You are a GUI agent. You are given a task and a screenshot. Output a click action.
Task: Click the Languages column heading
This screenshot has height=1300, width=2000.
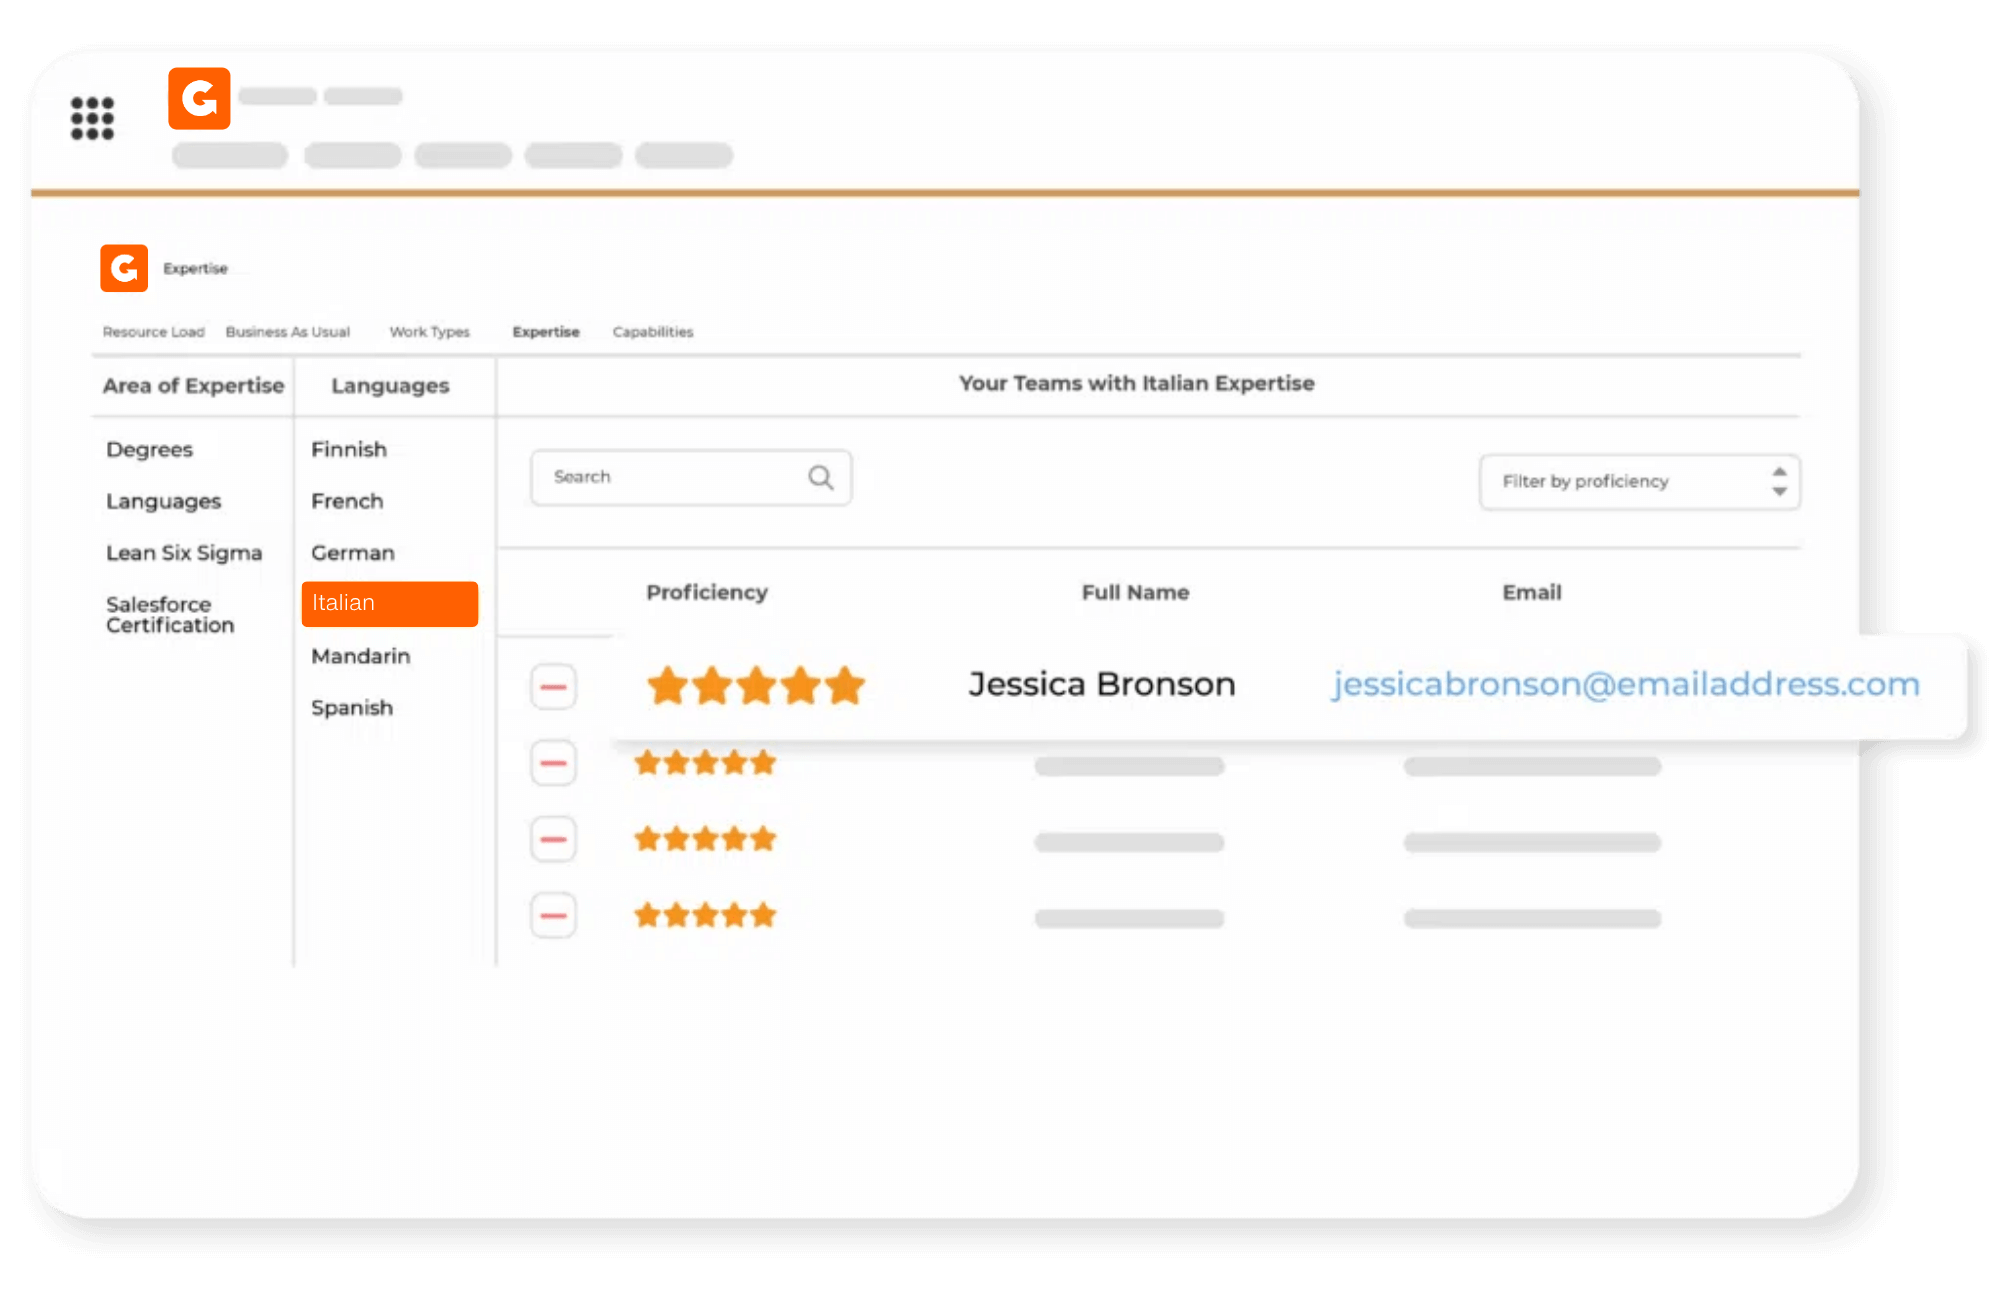pyautogui.click(x=390, y=386)
